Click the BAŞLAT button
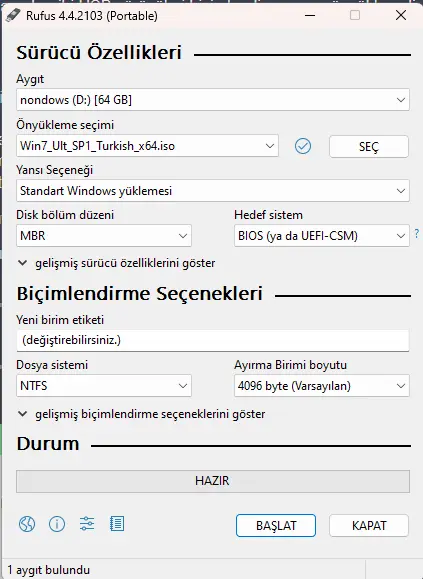 276,525
